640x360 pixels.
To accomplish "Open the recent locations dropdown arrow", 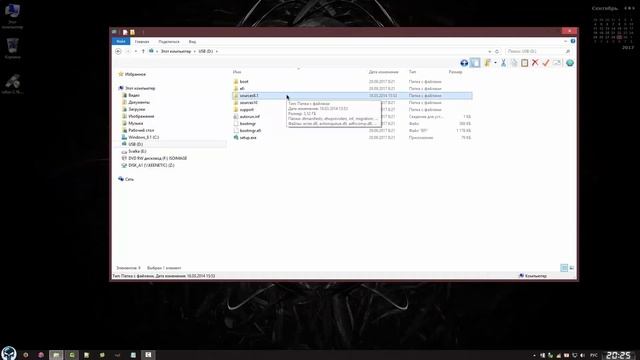I will (x=136, y=51).
